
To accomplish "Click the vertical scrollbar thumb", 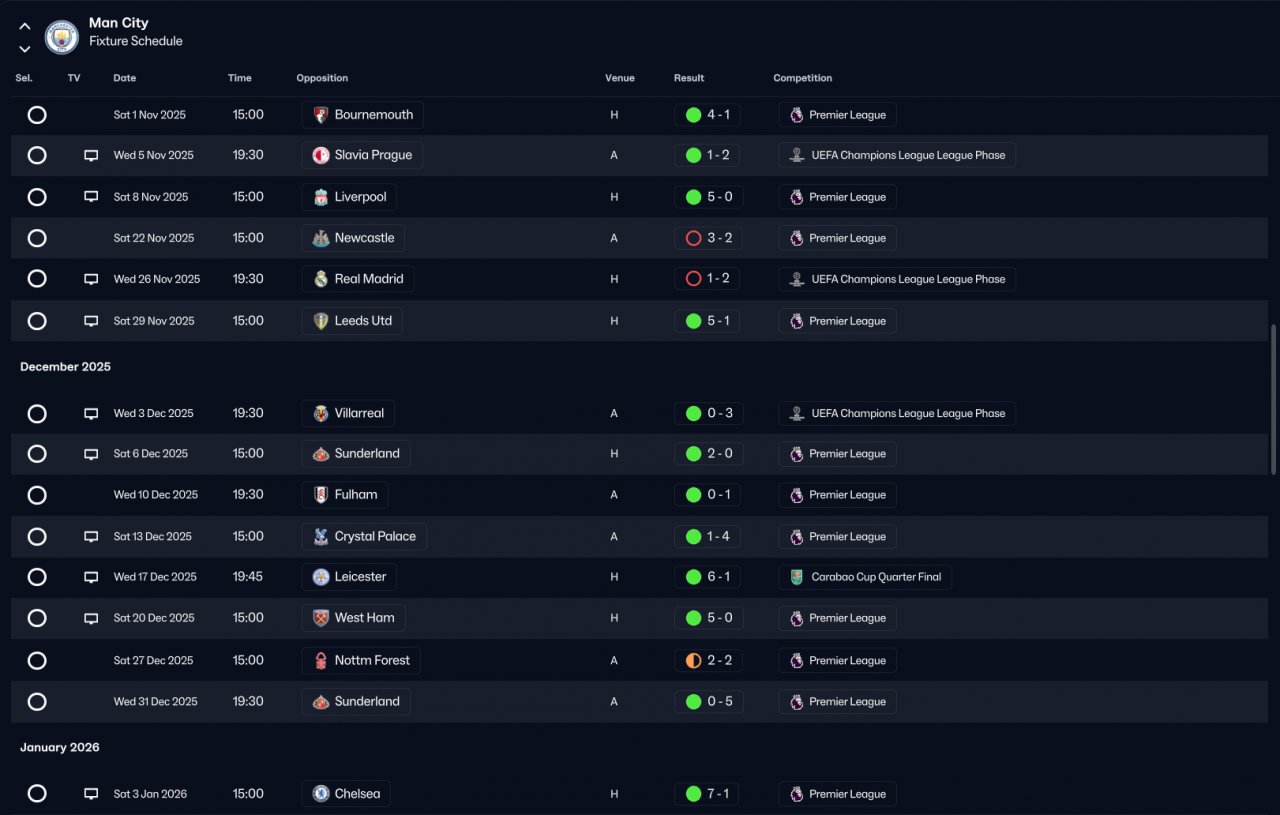I will (x=1273, y=398).
